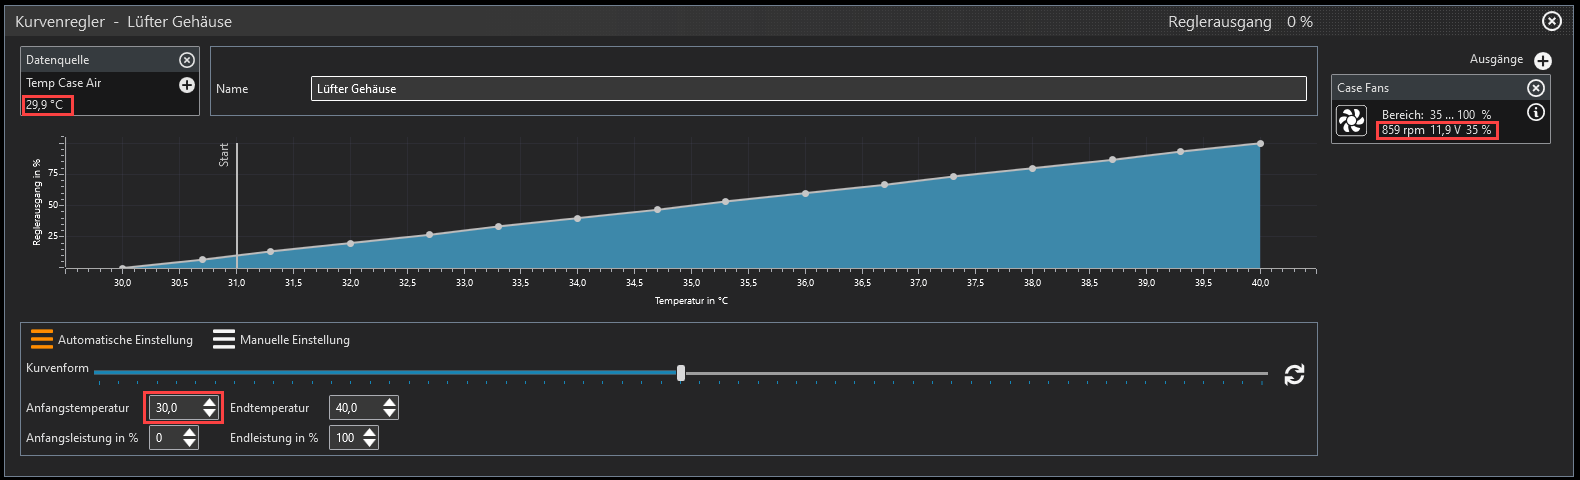Image resolution: width=1580 pixels, height=480 pixels.
Task: Decrease Anfangstemperatur with the down arrow
Action: (209, 413)
